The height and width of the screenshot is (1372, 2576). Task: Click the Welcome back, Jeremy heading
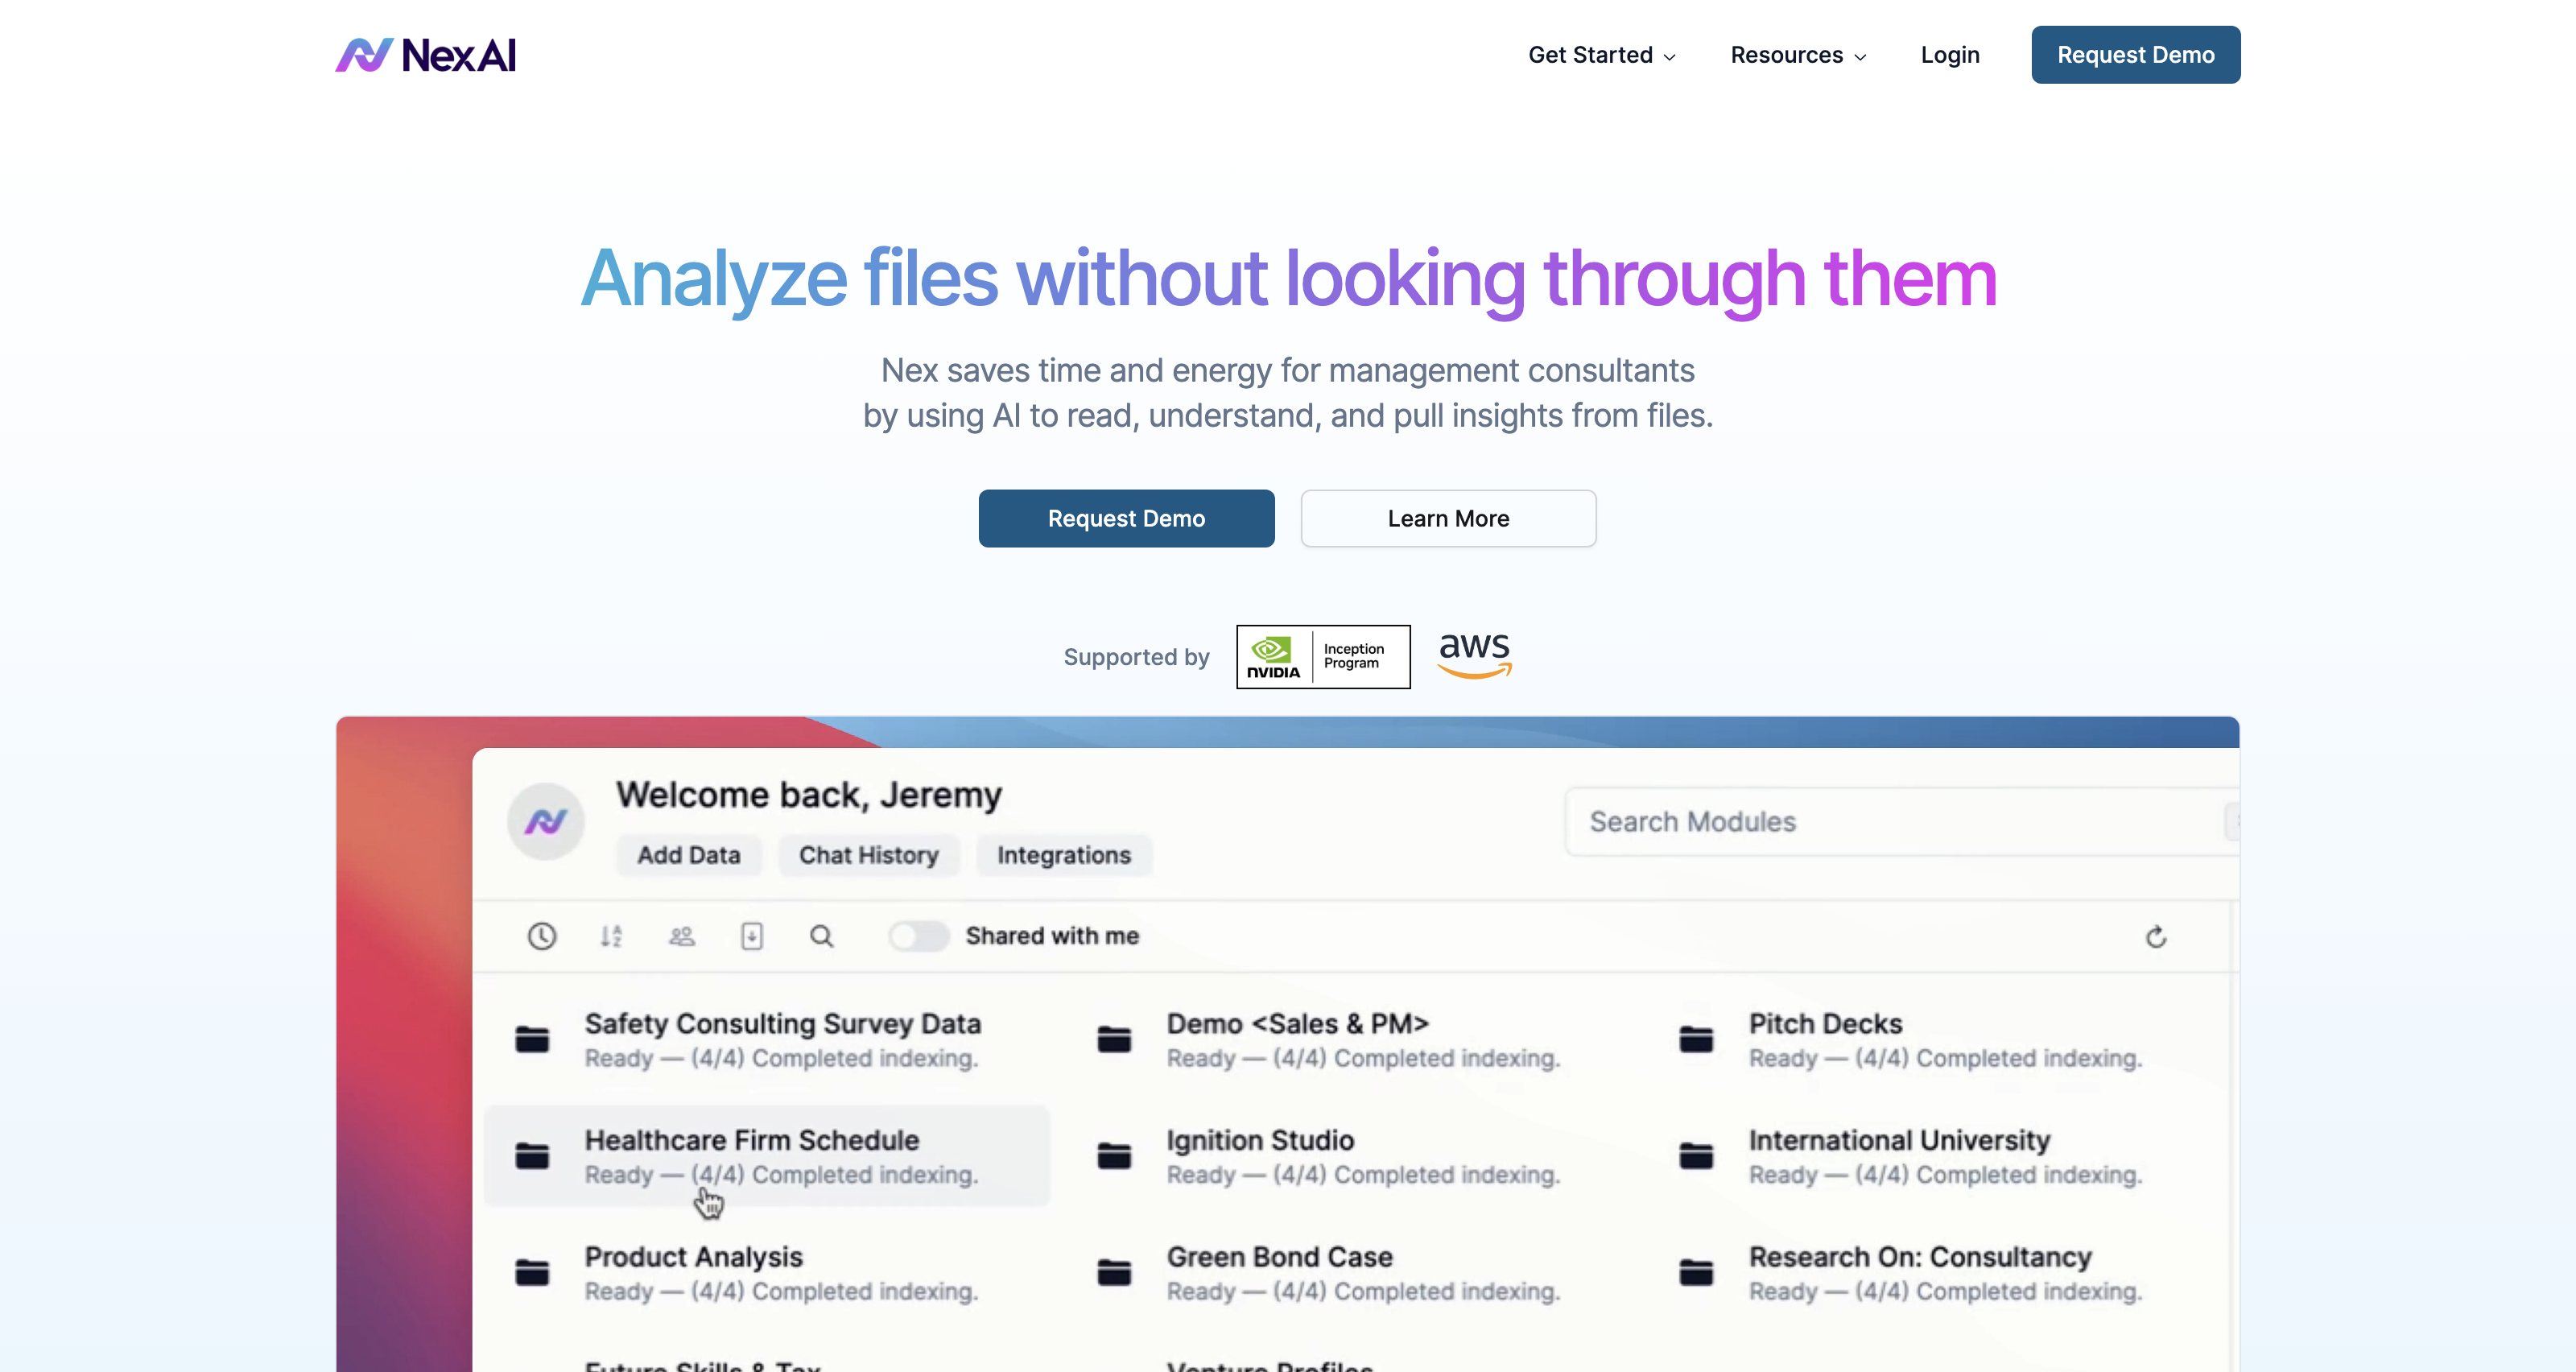point(808,795)
